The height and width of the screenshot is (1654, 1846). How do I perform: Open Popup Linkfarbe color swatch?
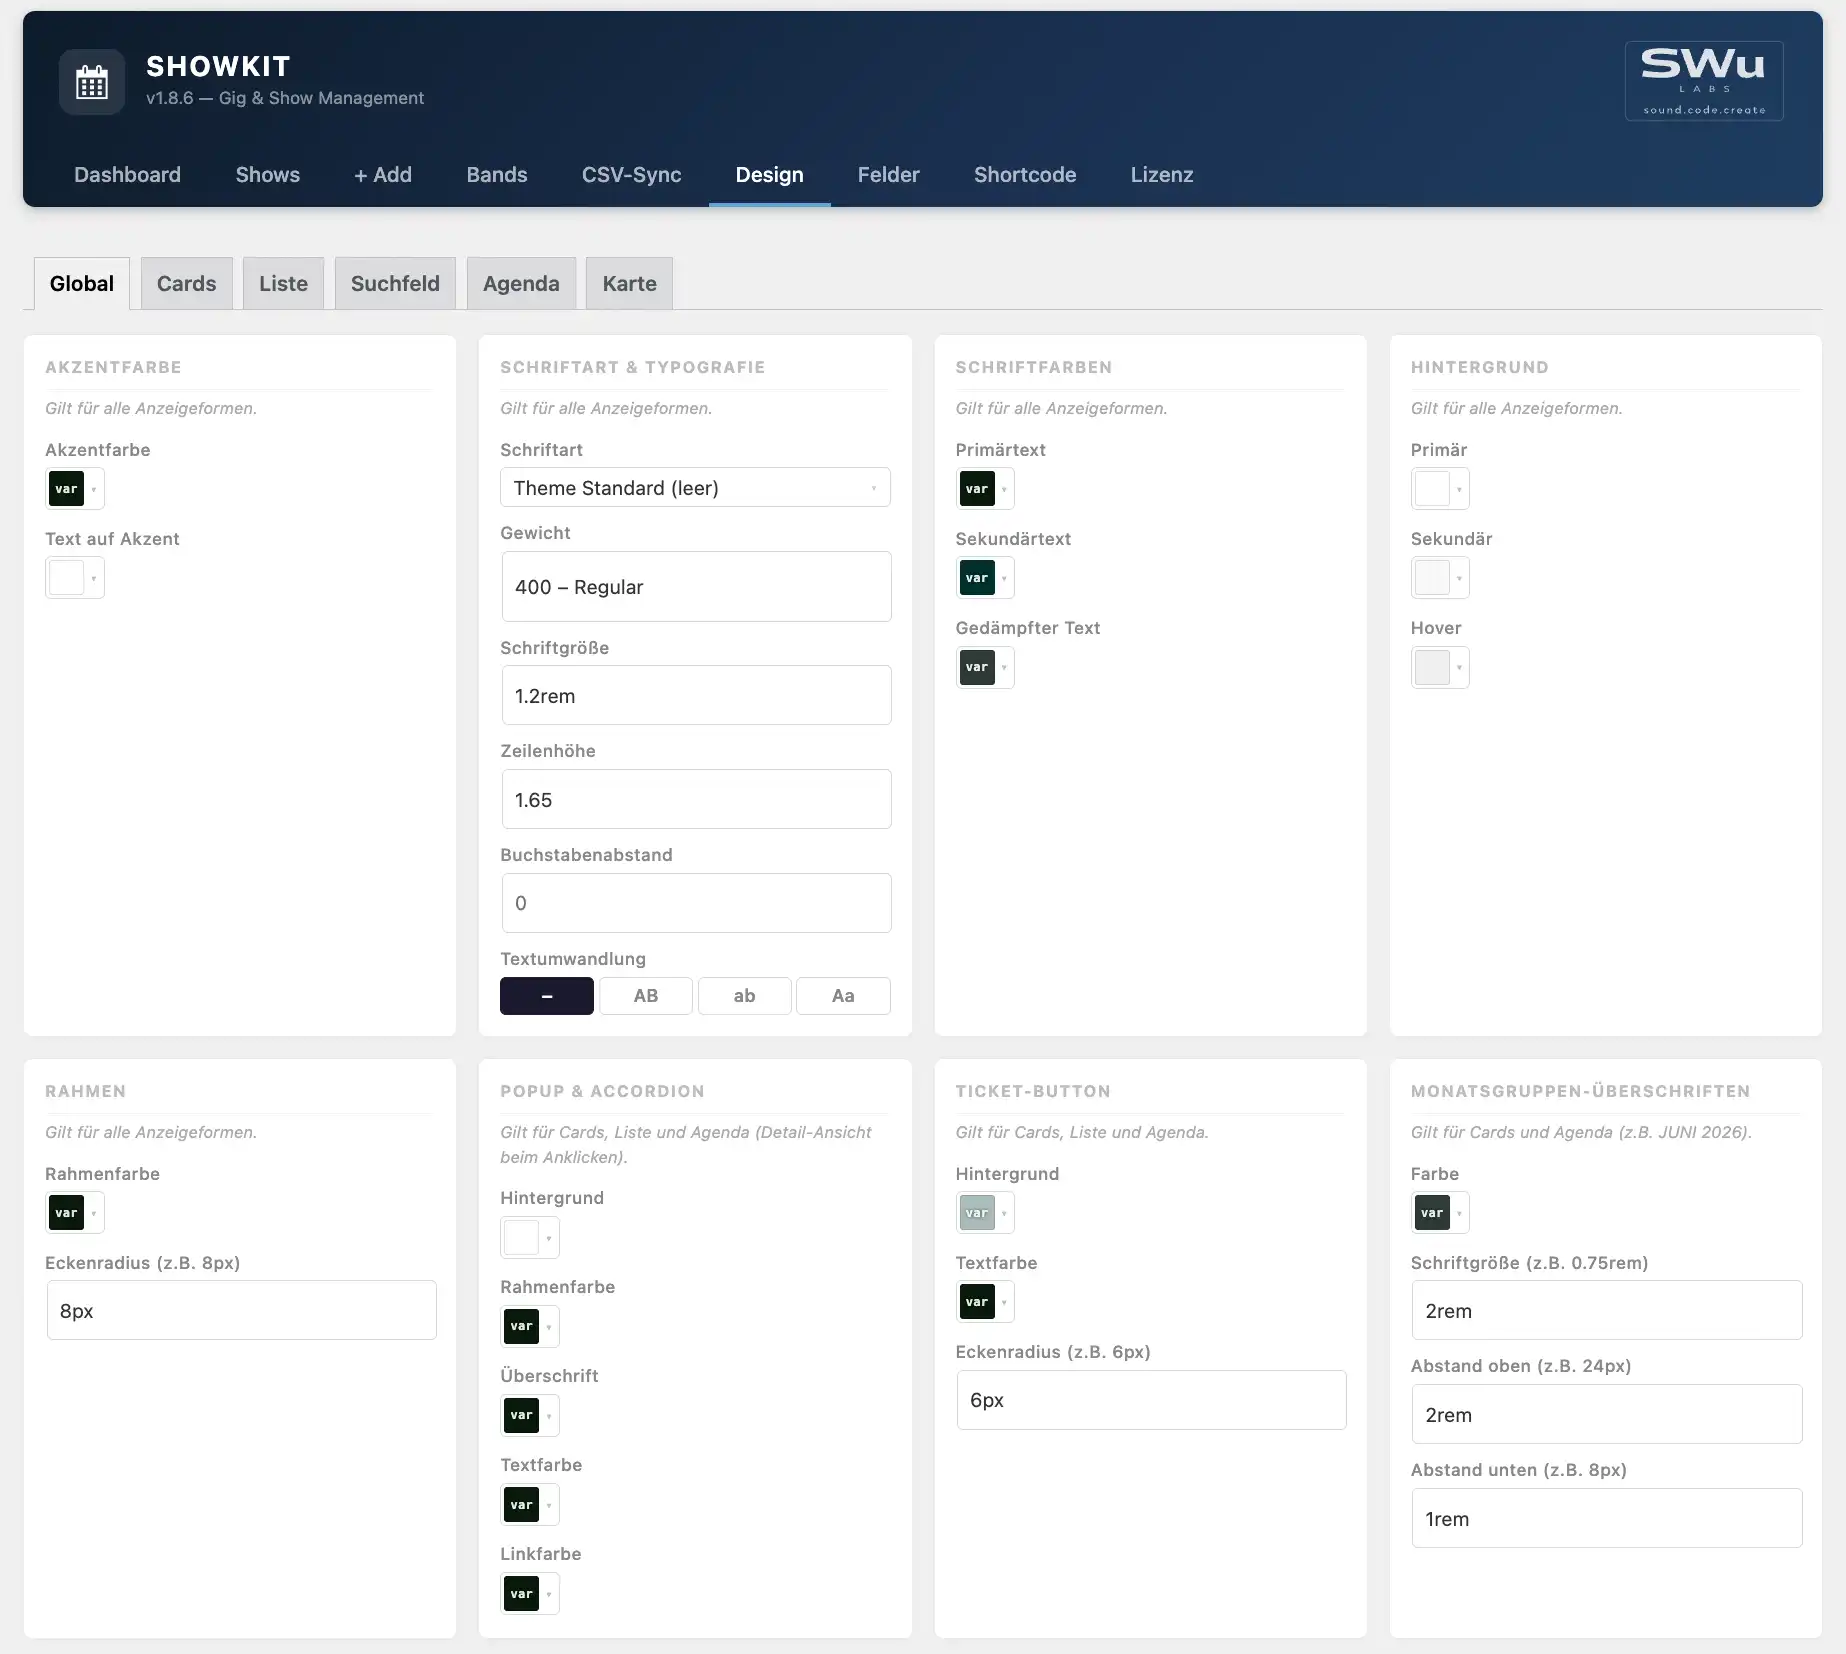coord(530,1593)
